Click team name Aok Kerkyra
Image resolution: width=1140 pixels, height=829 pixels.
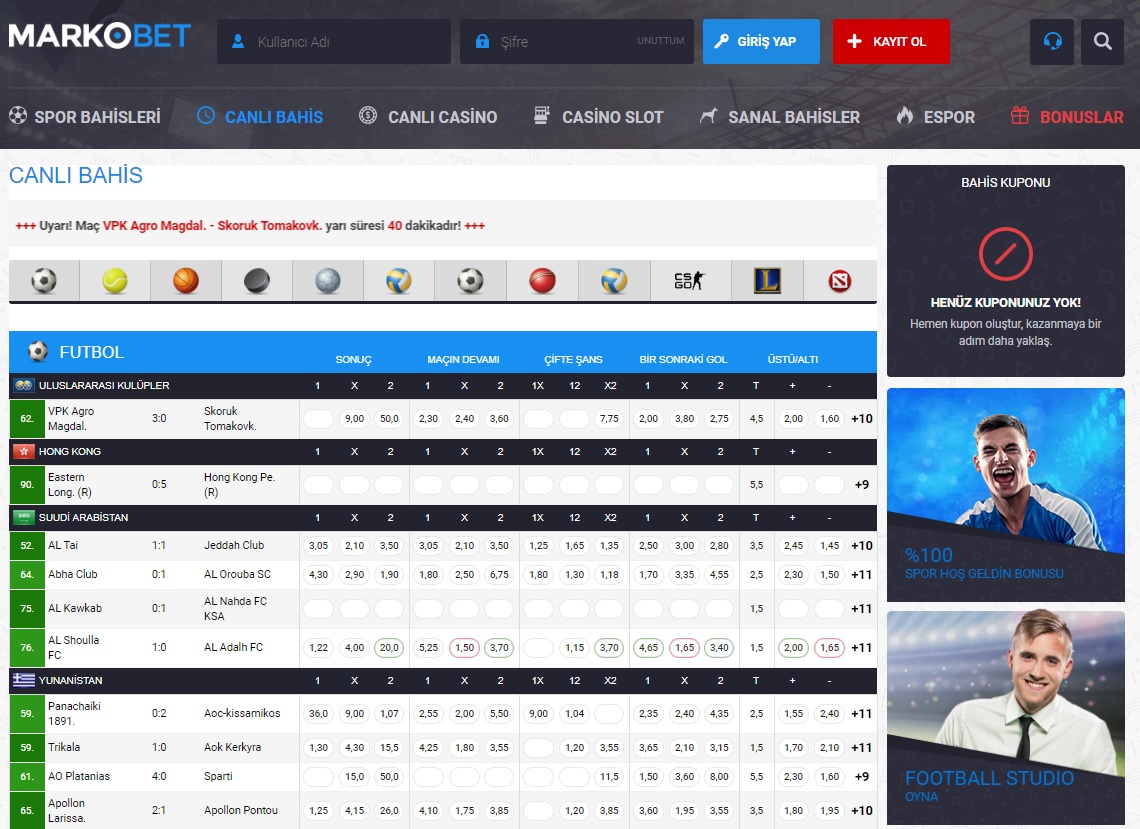(233, 748)
